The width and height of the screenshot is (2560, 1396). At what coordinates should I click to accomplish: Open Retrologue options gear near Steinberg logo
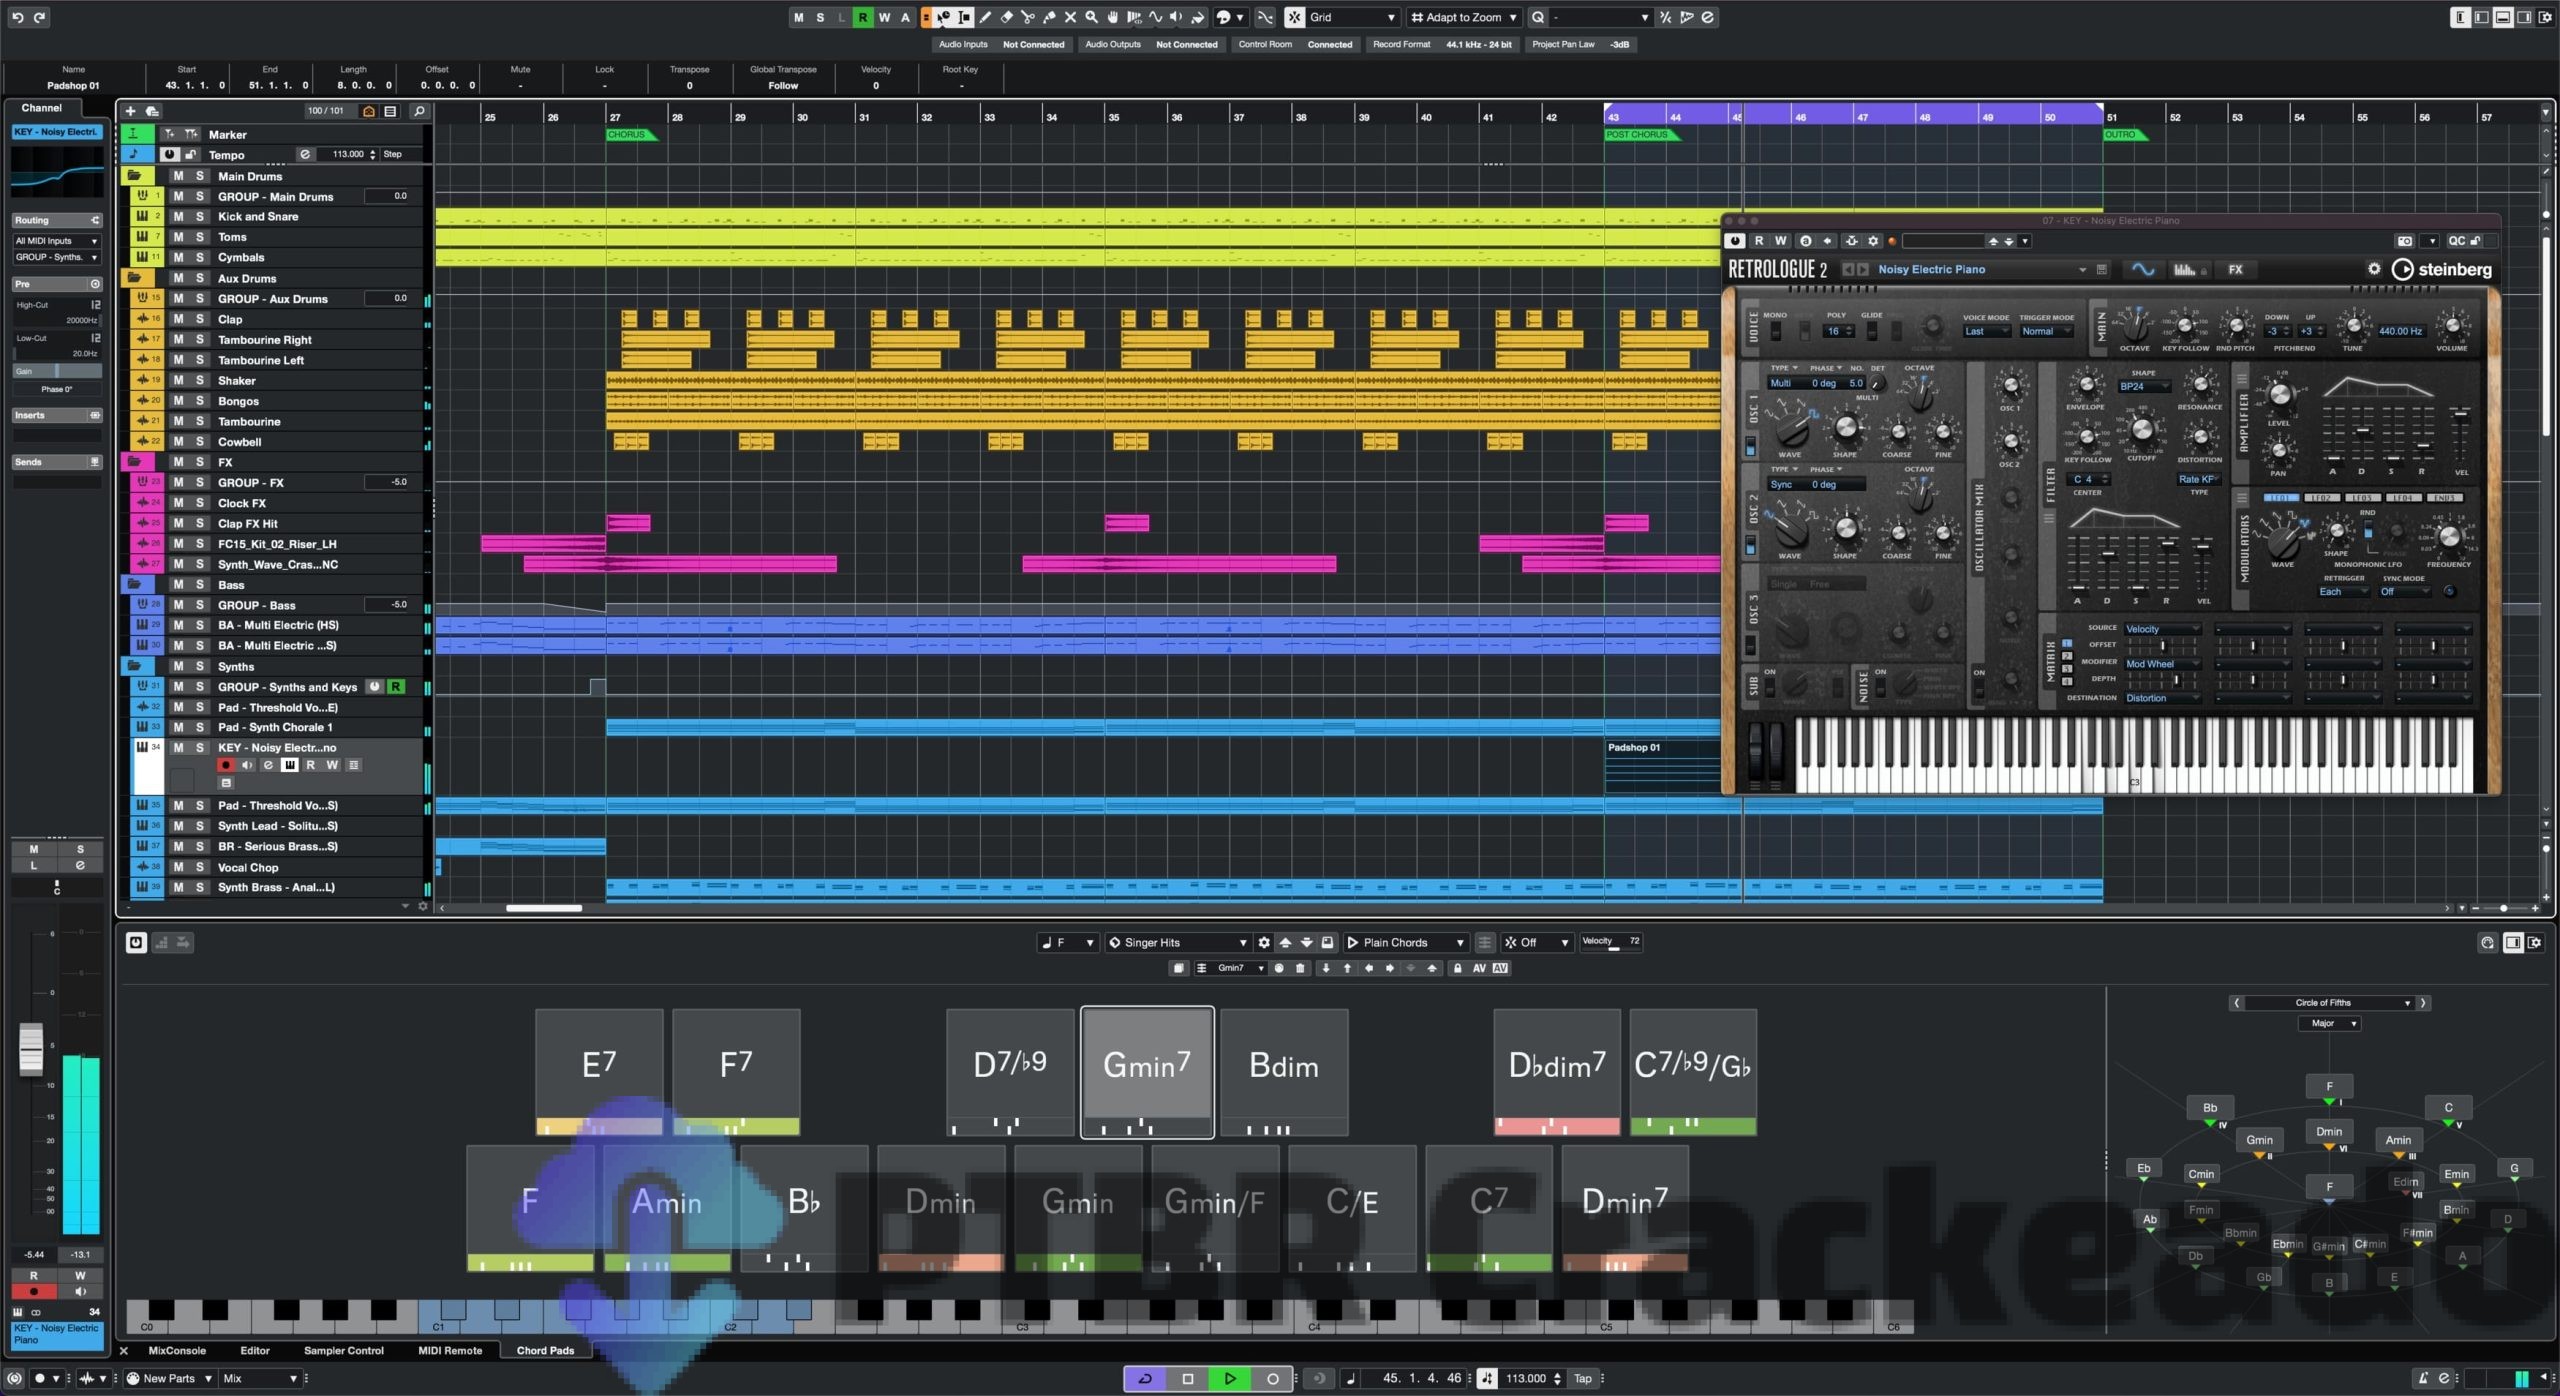2374,269
